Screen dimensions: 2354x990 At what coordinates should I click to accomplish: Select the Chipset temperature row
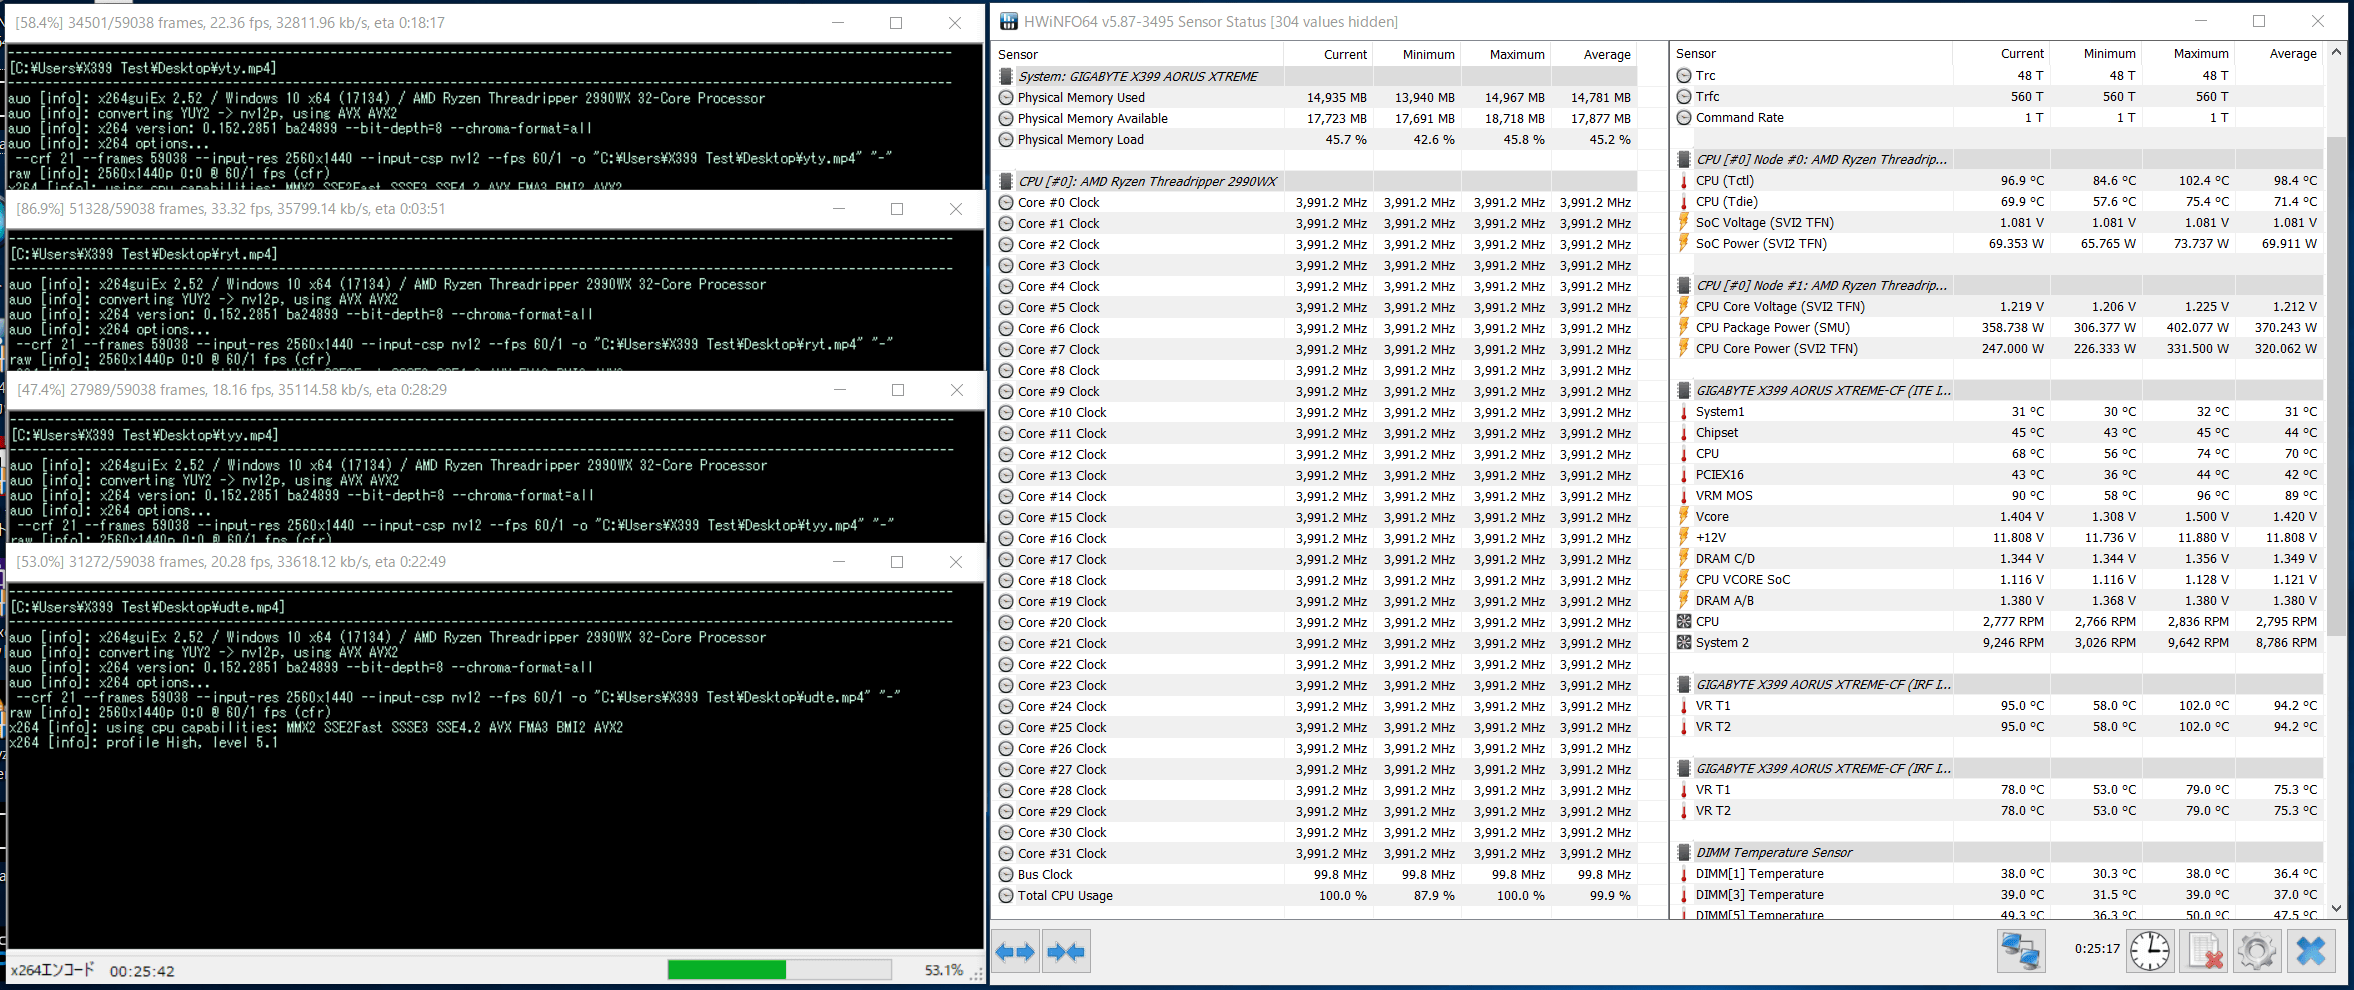[x=1997, y=433]
